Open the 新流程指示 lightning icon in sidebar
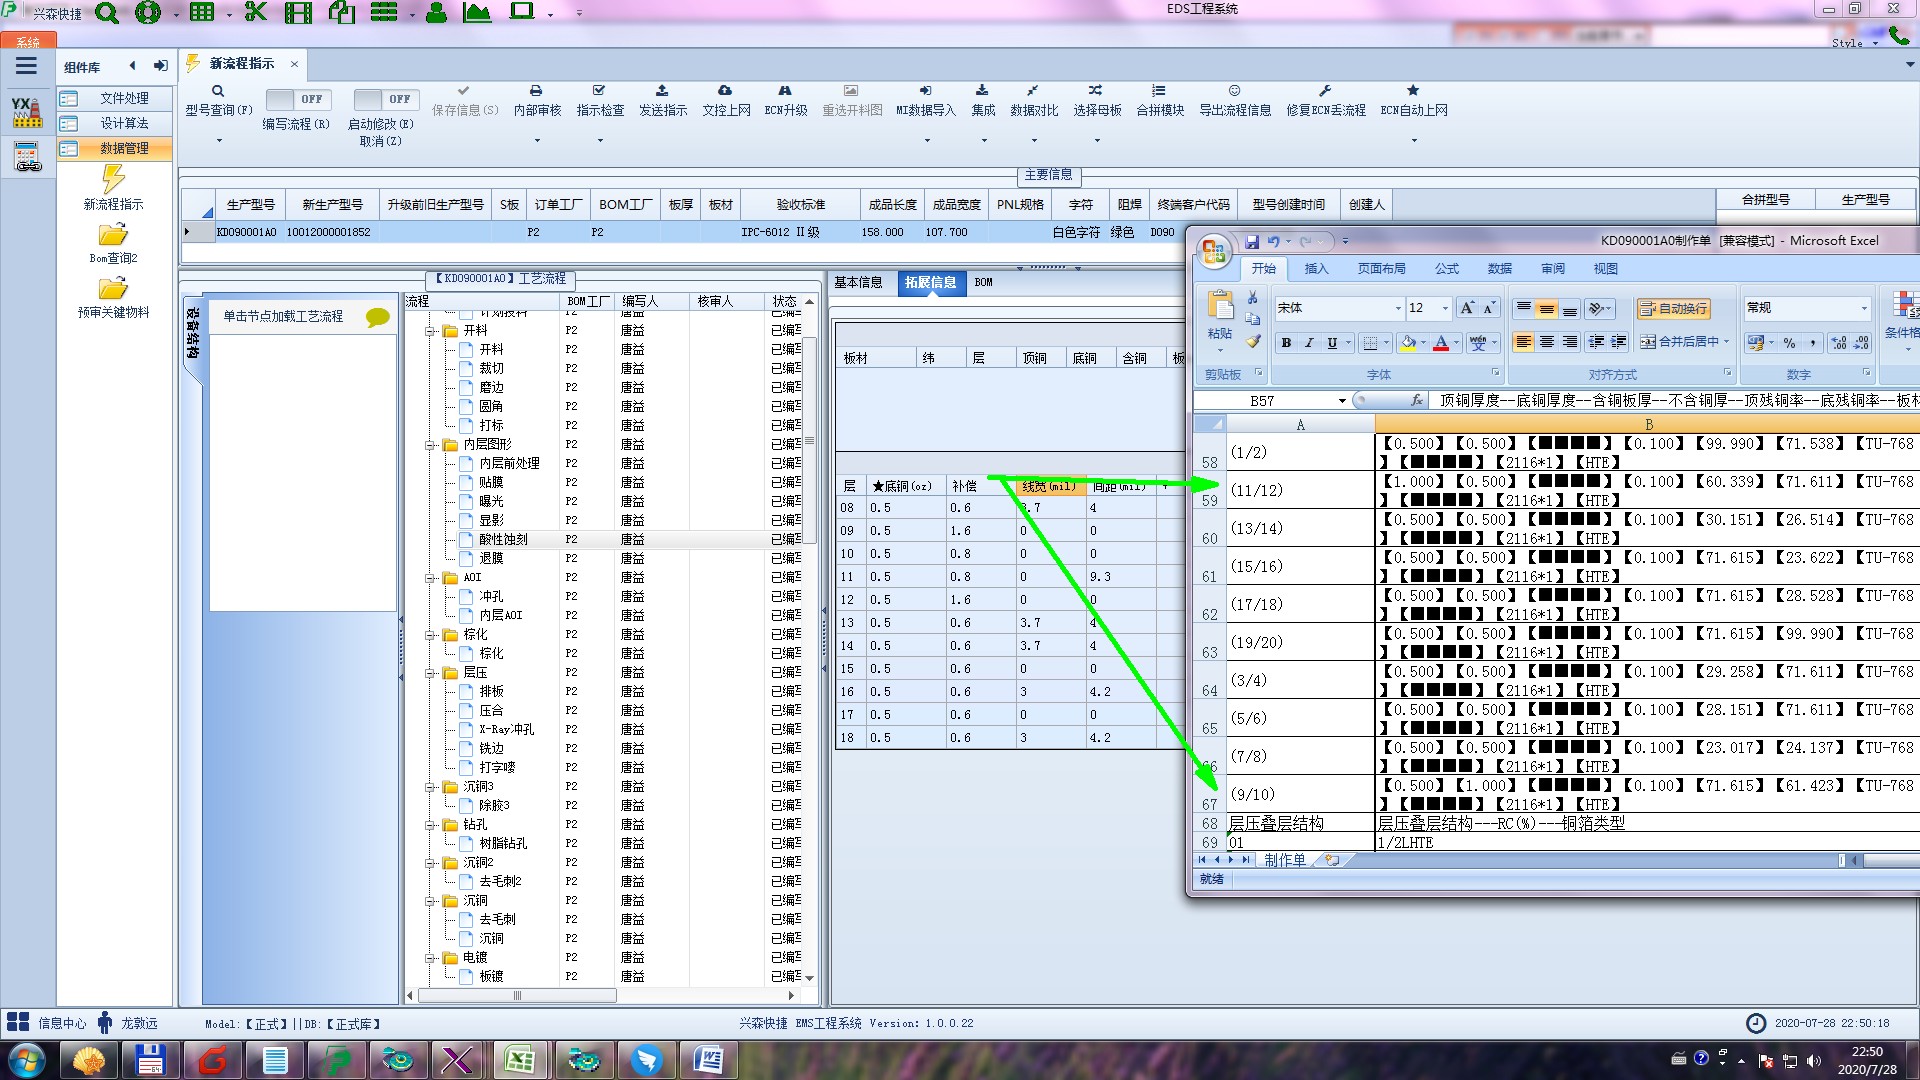Image resolution: width=1920 pixels, height=1080 pixels. click(x=113, y=180)
